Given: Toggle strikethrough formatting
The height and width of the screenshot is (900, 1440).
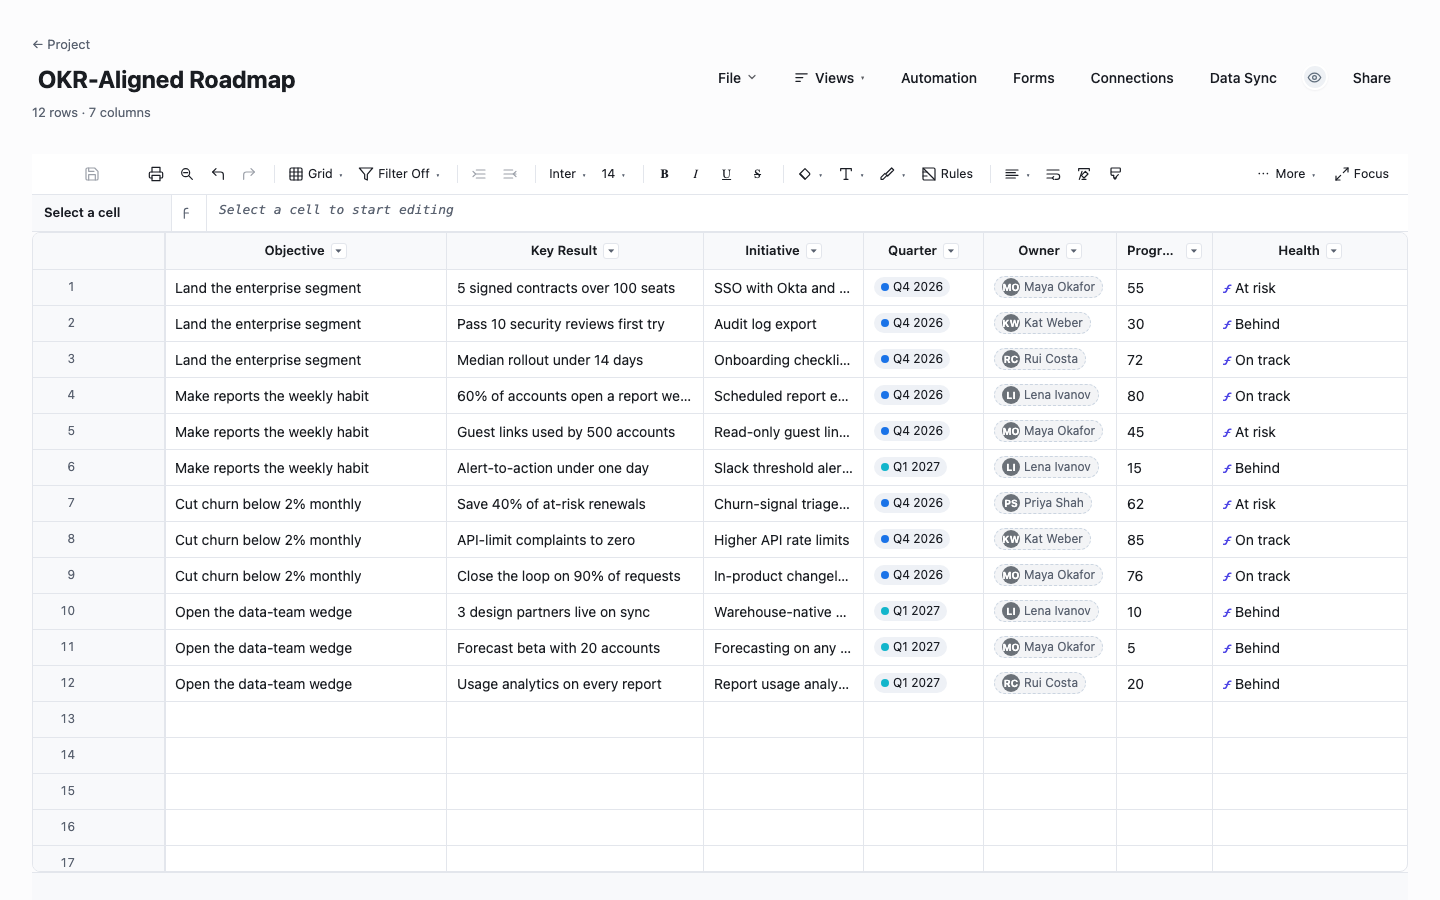Looking at the screenshot, I should point(757,174).
